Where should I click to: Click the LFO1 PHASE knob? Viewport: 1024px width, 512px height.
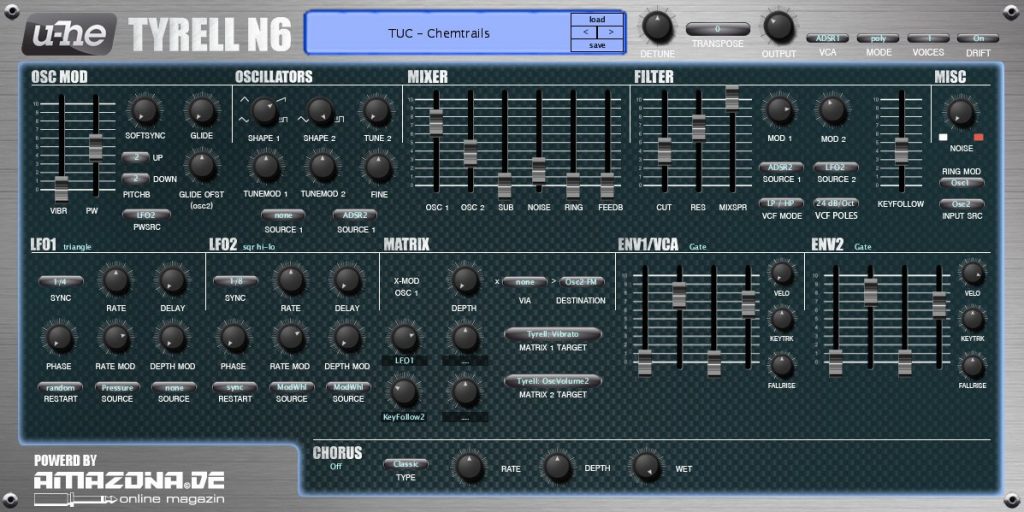(59, 338)
